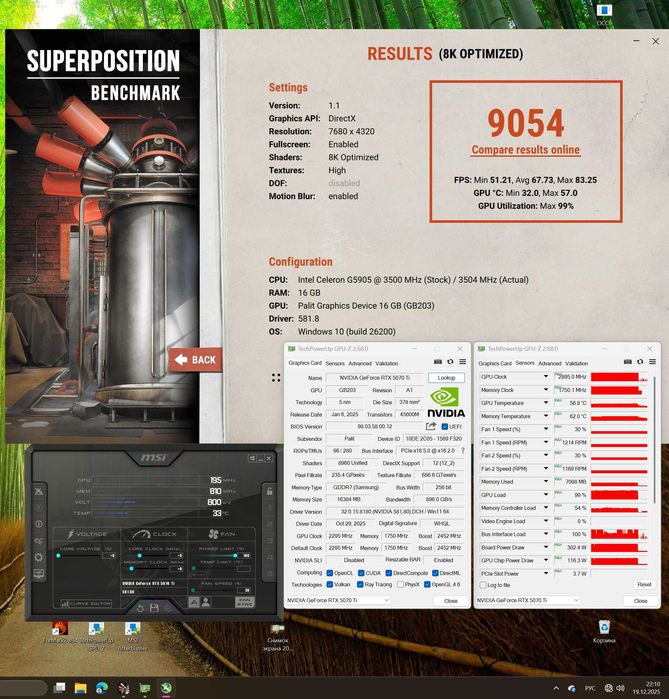This screenshot has width=669, height=699.
Task: Switch to Advanced tab in left GPU-Z window
Action: click(x=360, y=363)
